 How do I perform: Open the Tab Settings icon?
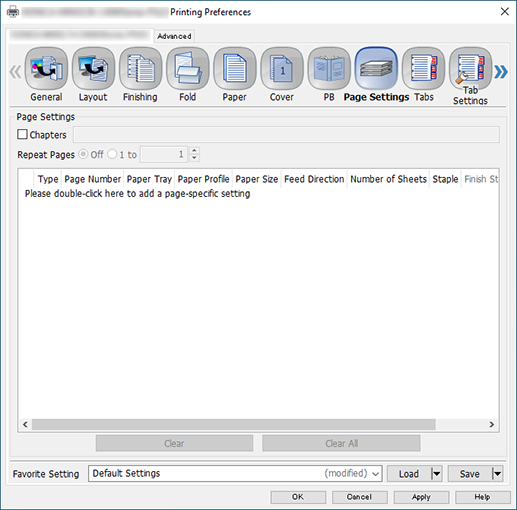pos(470,68)
